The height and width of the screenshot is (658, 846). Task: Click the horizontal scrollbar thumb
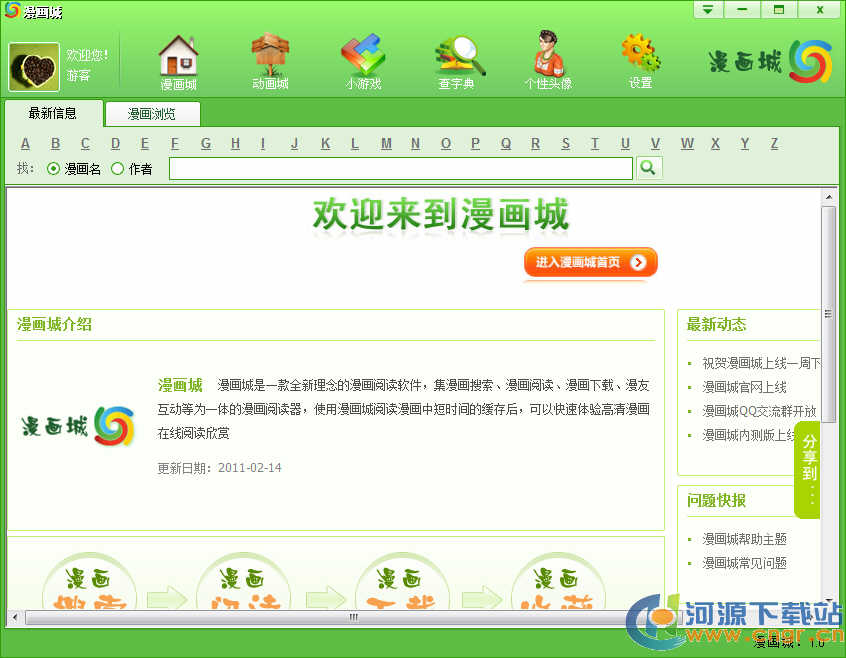click(353, 616)
